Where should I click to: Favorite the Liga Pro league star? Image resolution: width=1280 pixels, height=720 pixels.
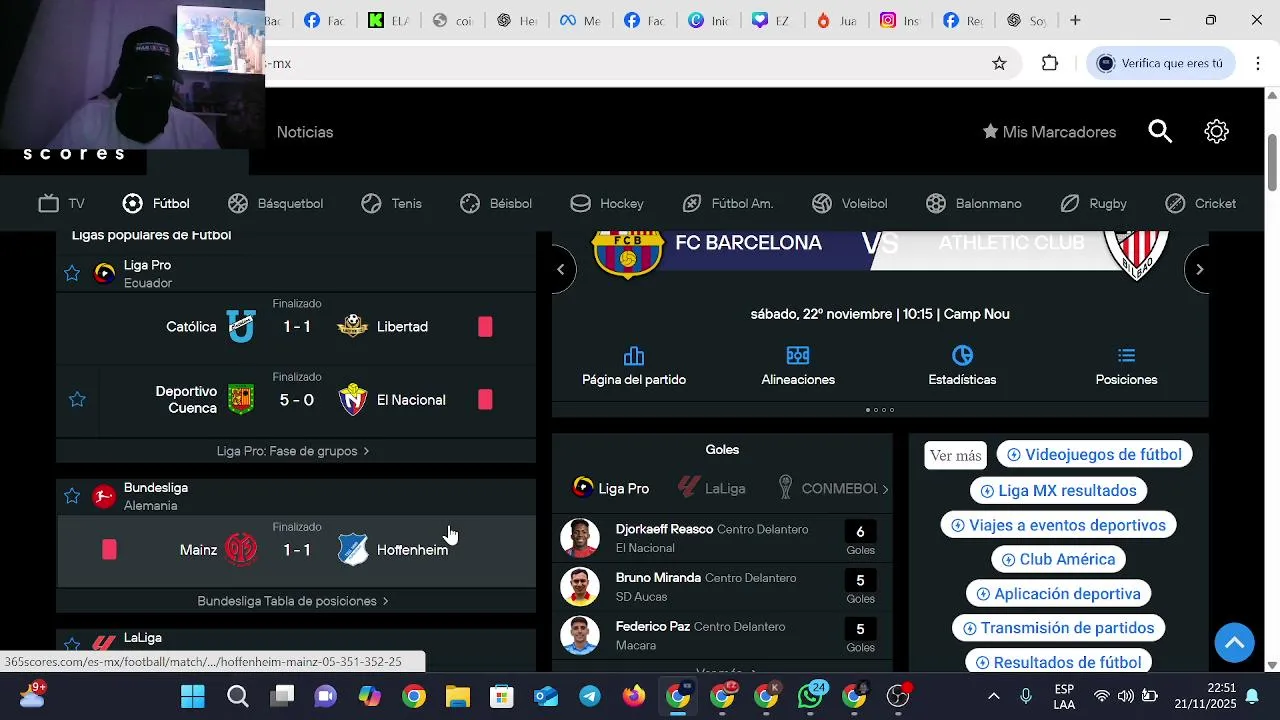pos(72,274)
